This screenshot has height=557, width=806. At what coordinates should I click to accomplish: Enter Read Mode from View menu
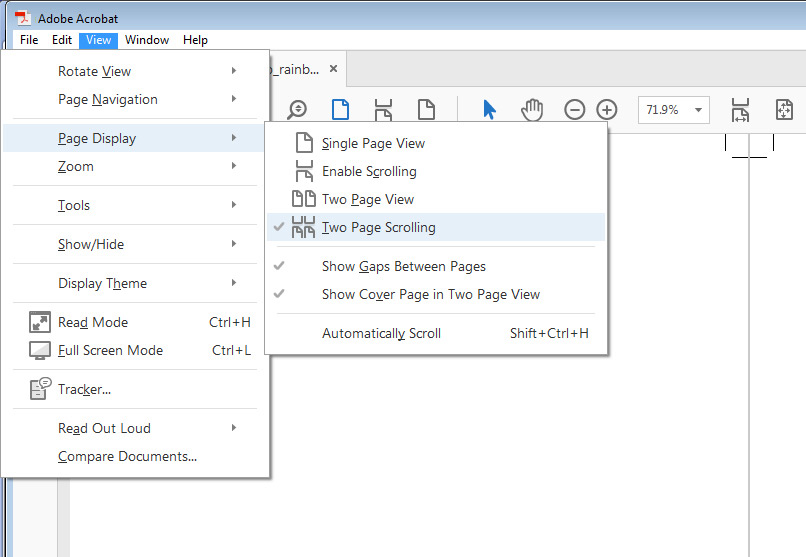point(93,323)
